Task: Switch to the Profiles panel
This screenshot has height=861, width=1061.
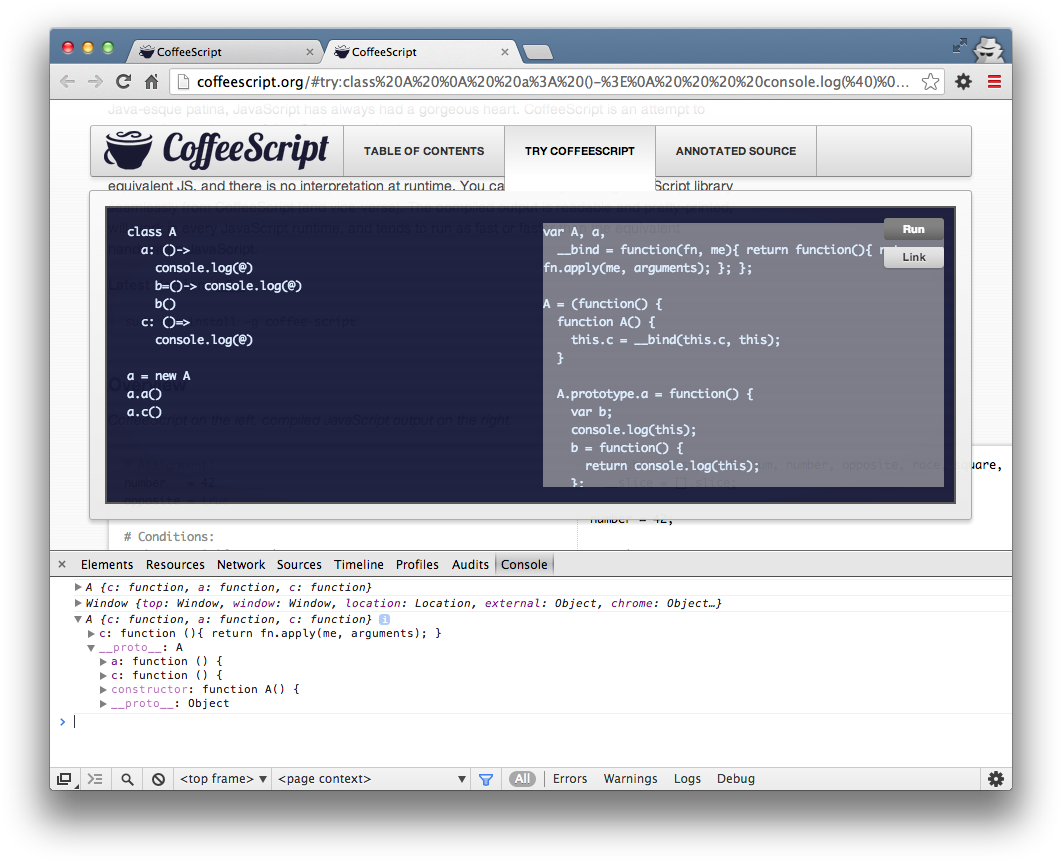Action: [x=417, y=565]
